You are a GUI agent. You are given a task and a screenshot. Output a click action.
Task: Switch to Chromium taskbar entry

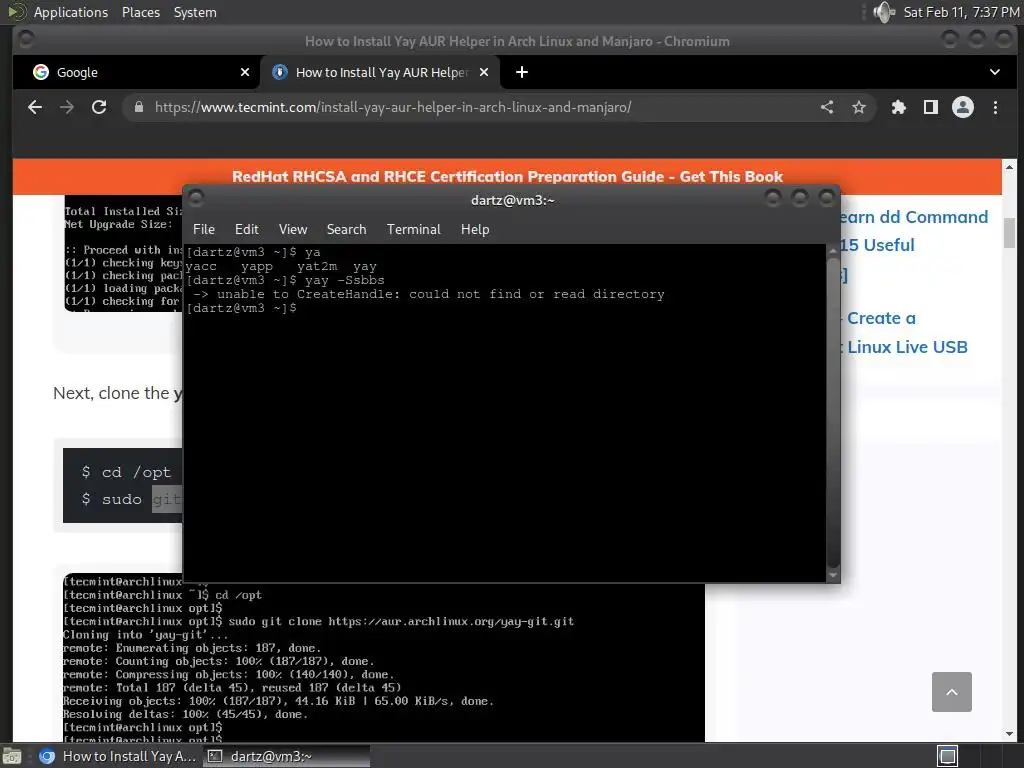pos(118,756)
